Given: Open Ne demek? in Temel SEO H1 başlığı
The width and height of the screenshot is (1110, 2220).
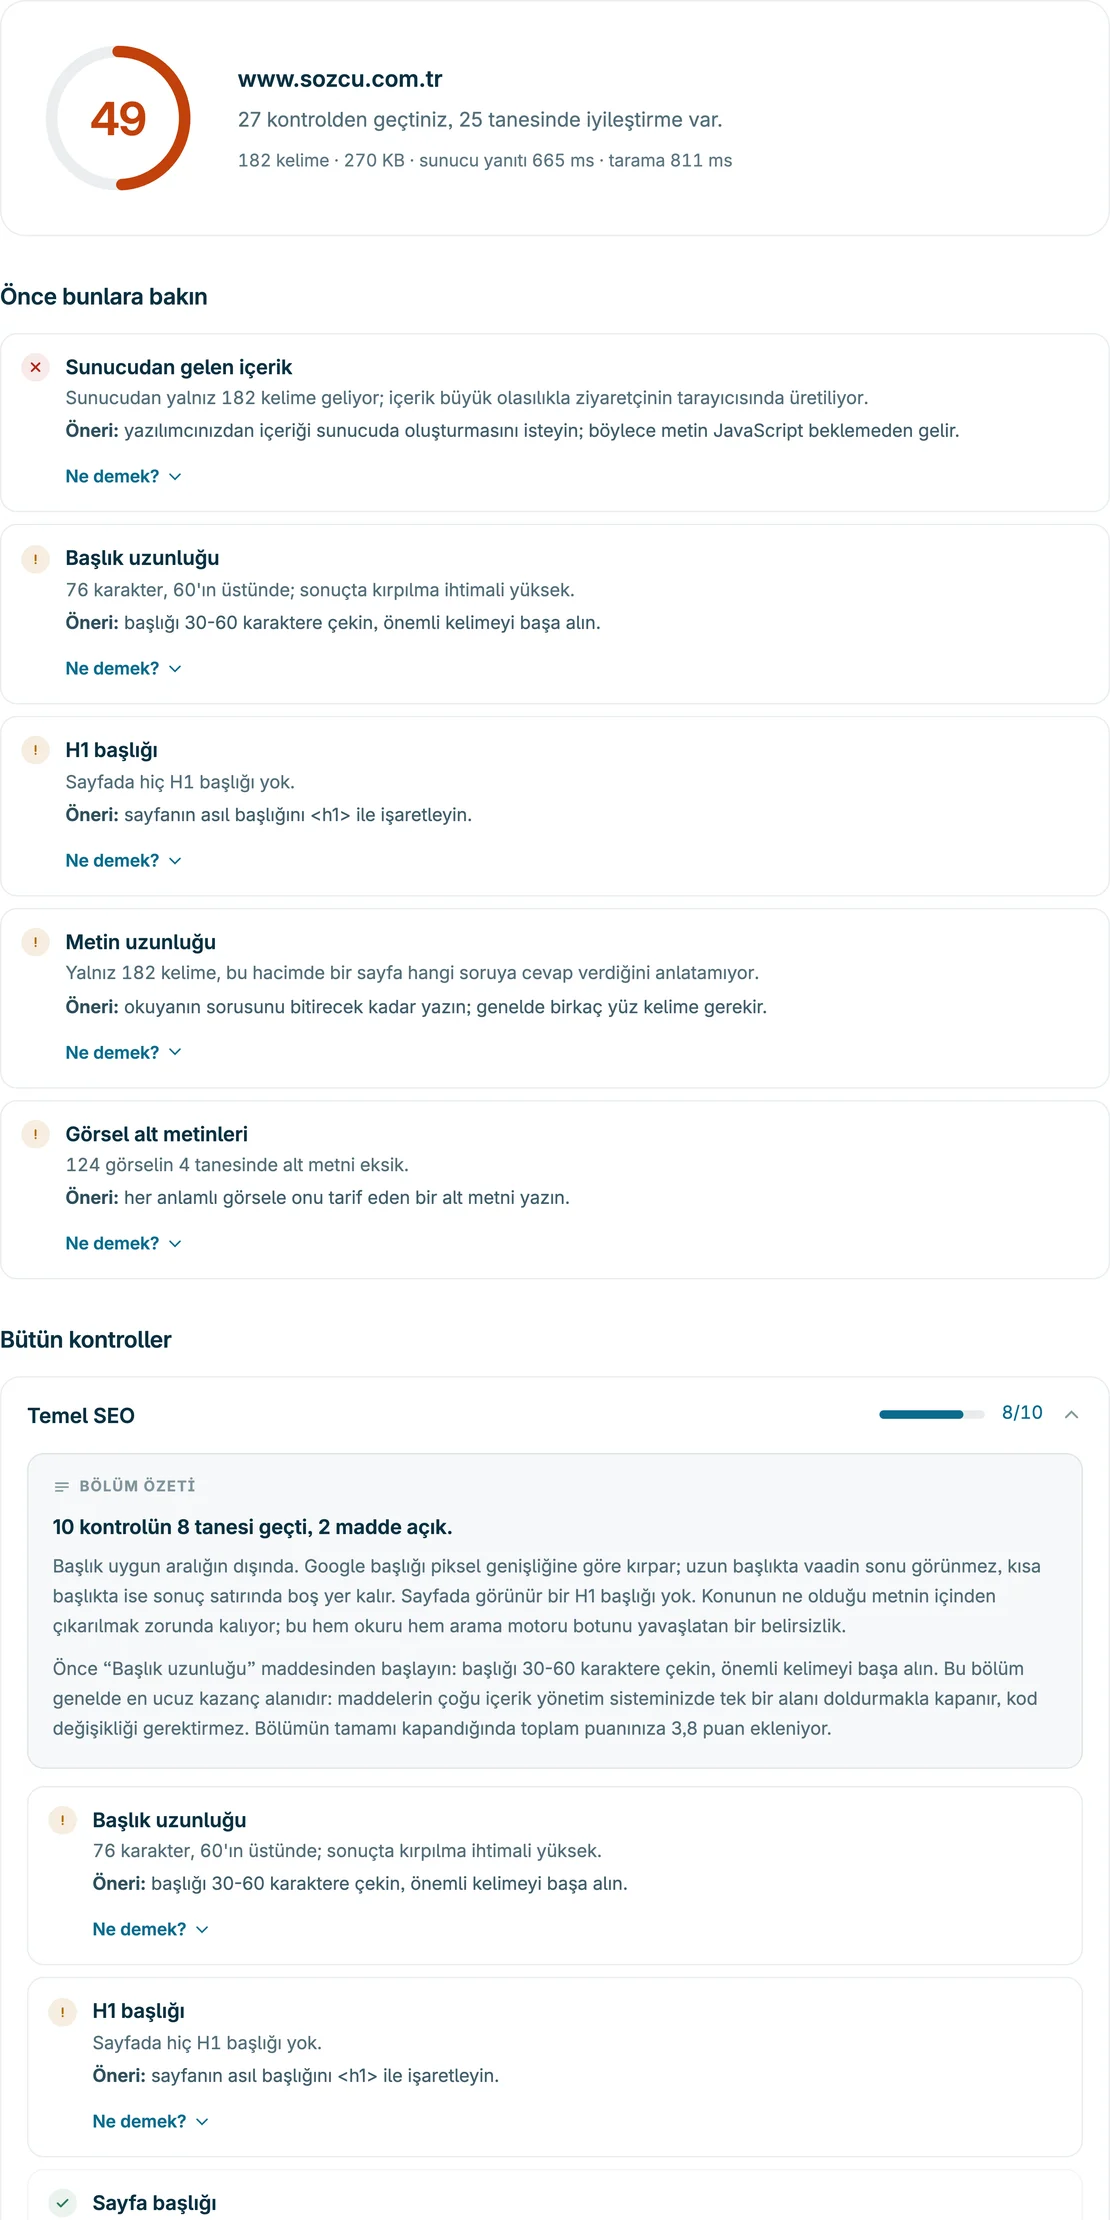Looking at the screenshot, I should click(150, 2121).
